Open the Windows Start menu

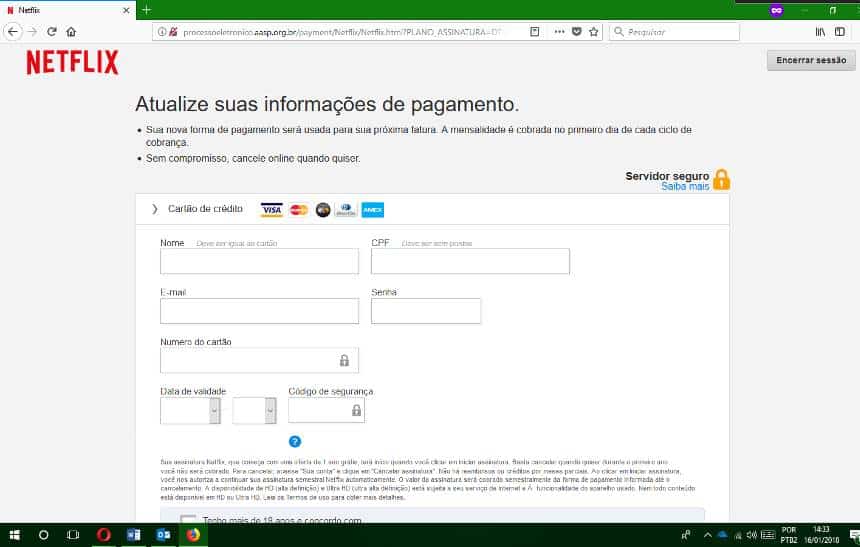15,535
